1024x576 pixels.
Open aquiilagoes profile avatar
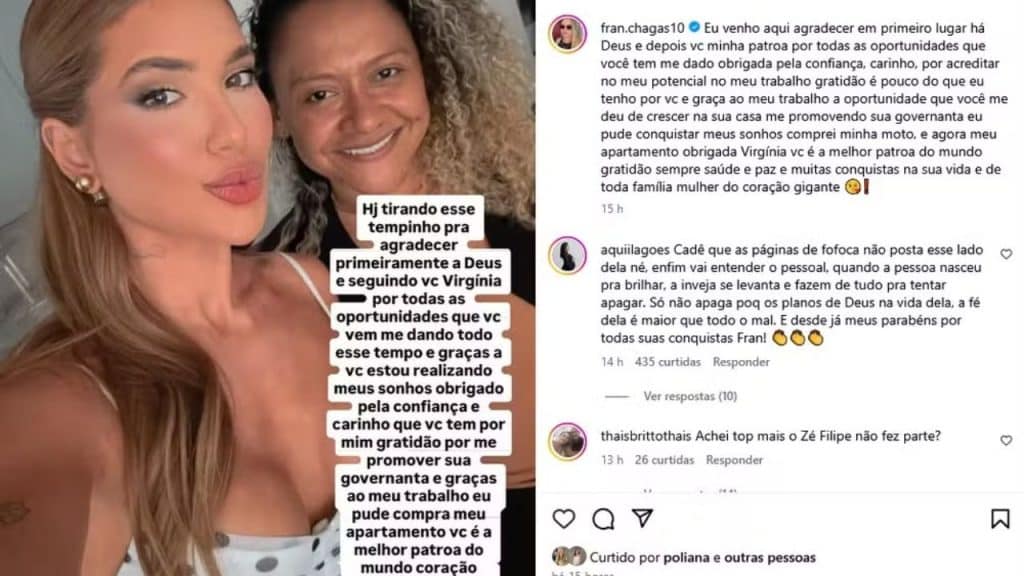point(567,255)
